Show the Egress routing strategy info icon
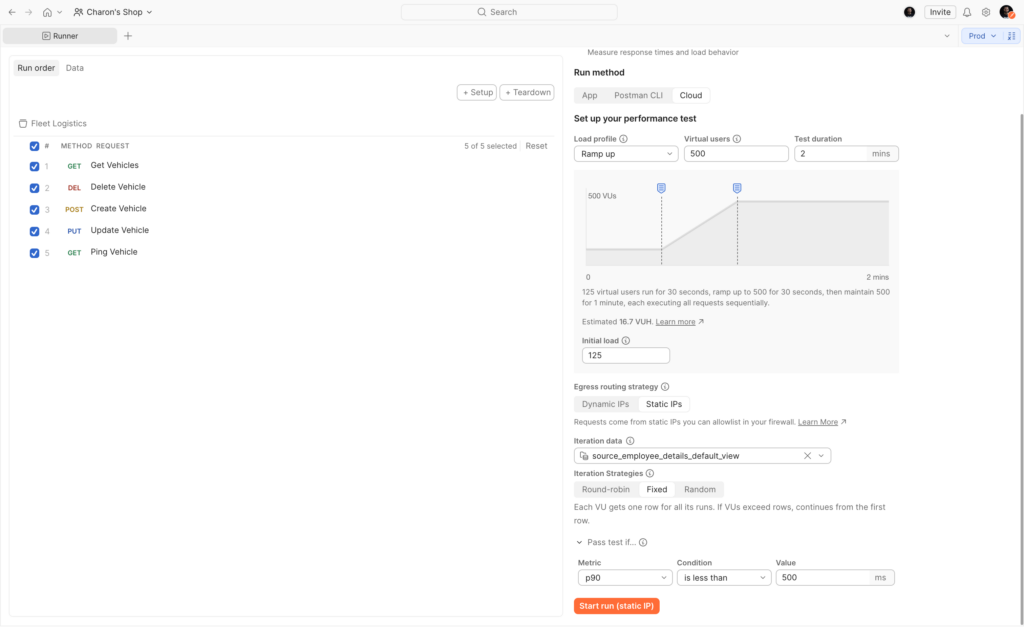Image resolution: width=1024 pixels, height=627 pixels. pos(665,387)
